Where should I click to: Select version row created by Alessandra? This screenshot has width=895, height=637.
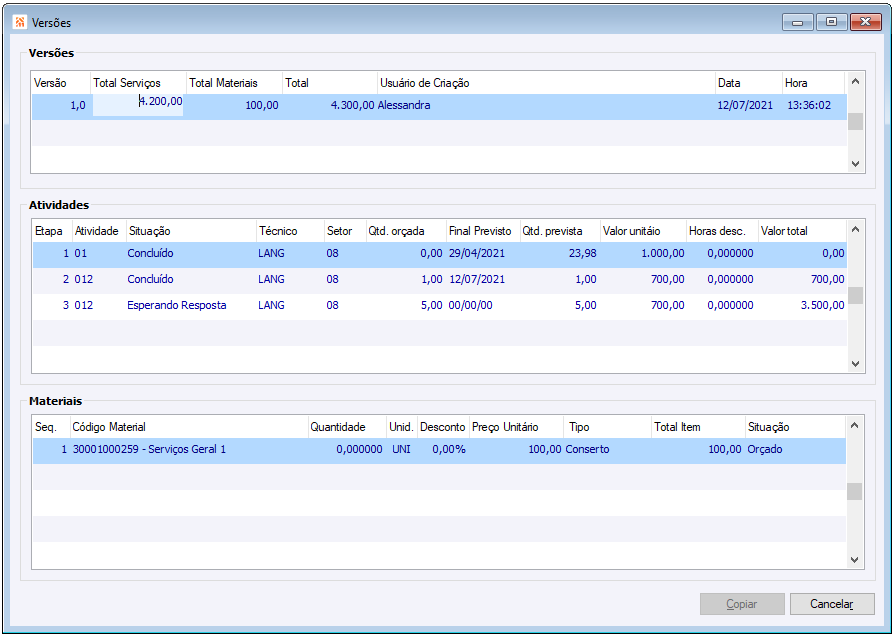click(x=404, y=106)
